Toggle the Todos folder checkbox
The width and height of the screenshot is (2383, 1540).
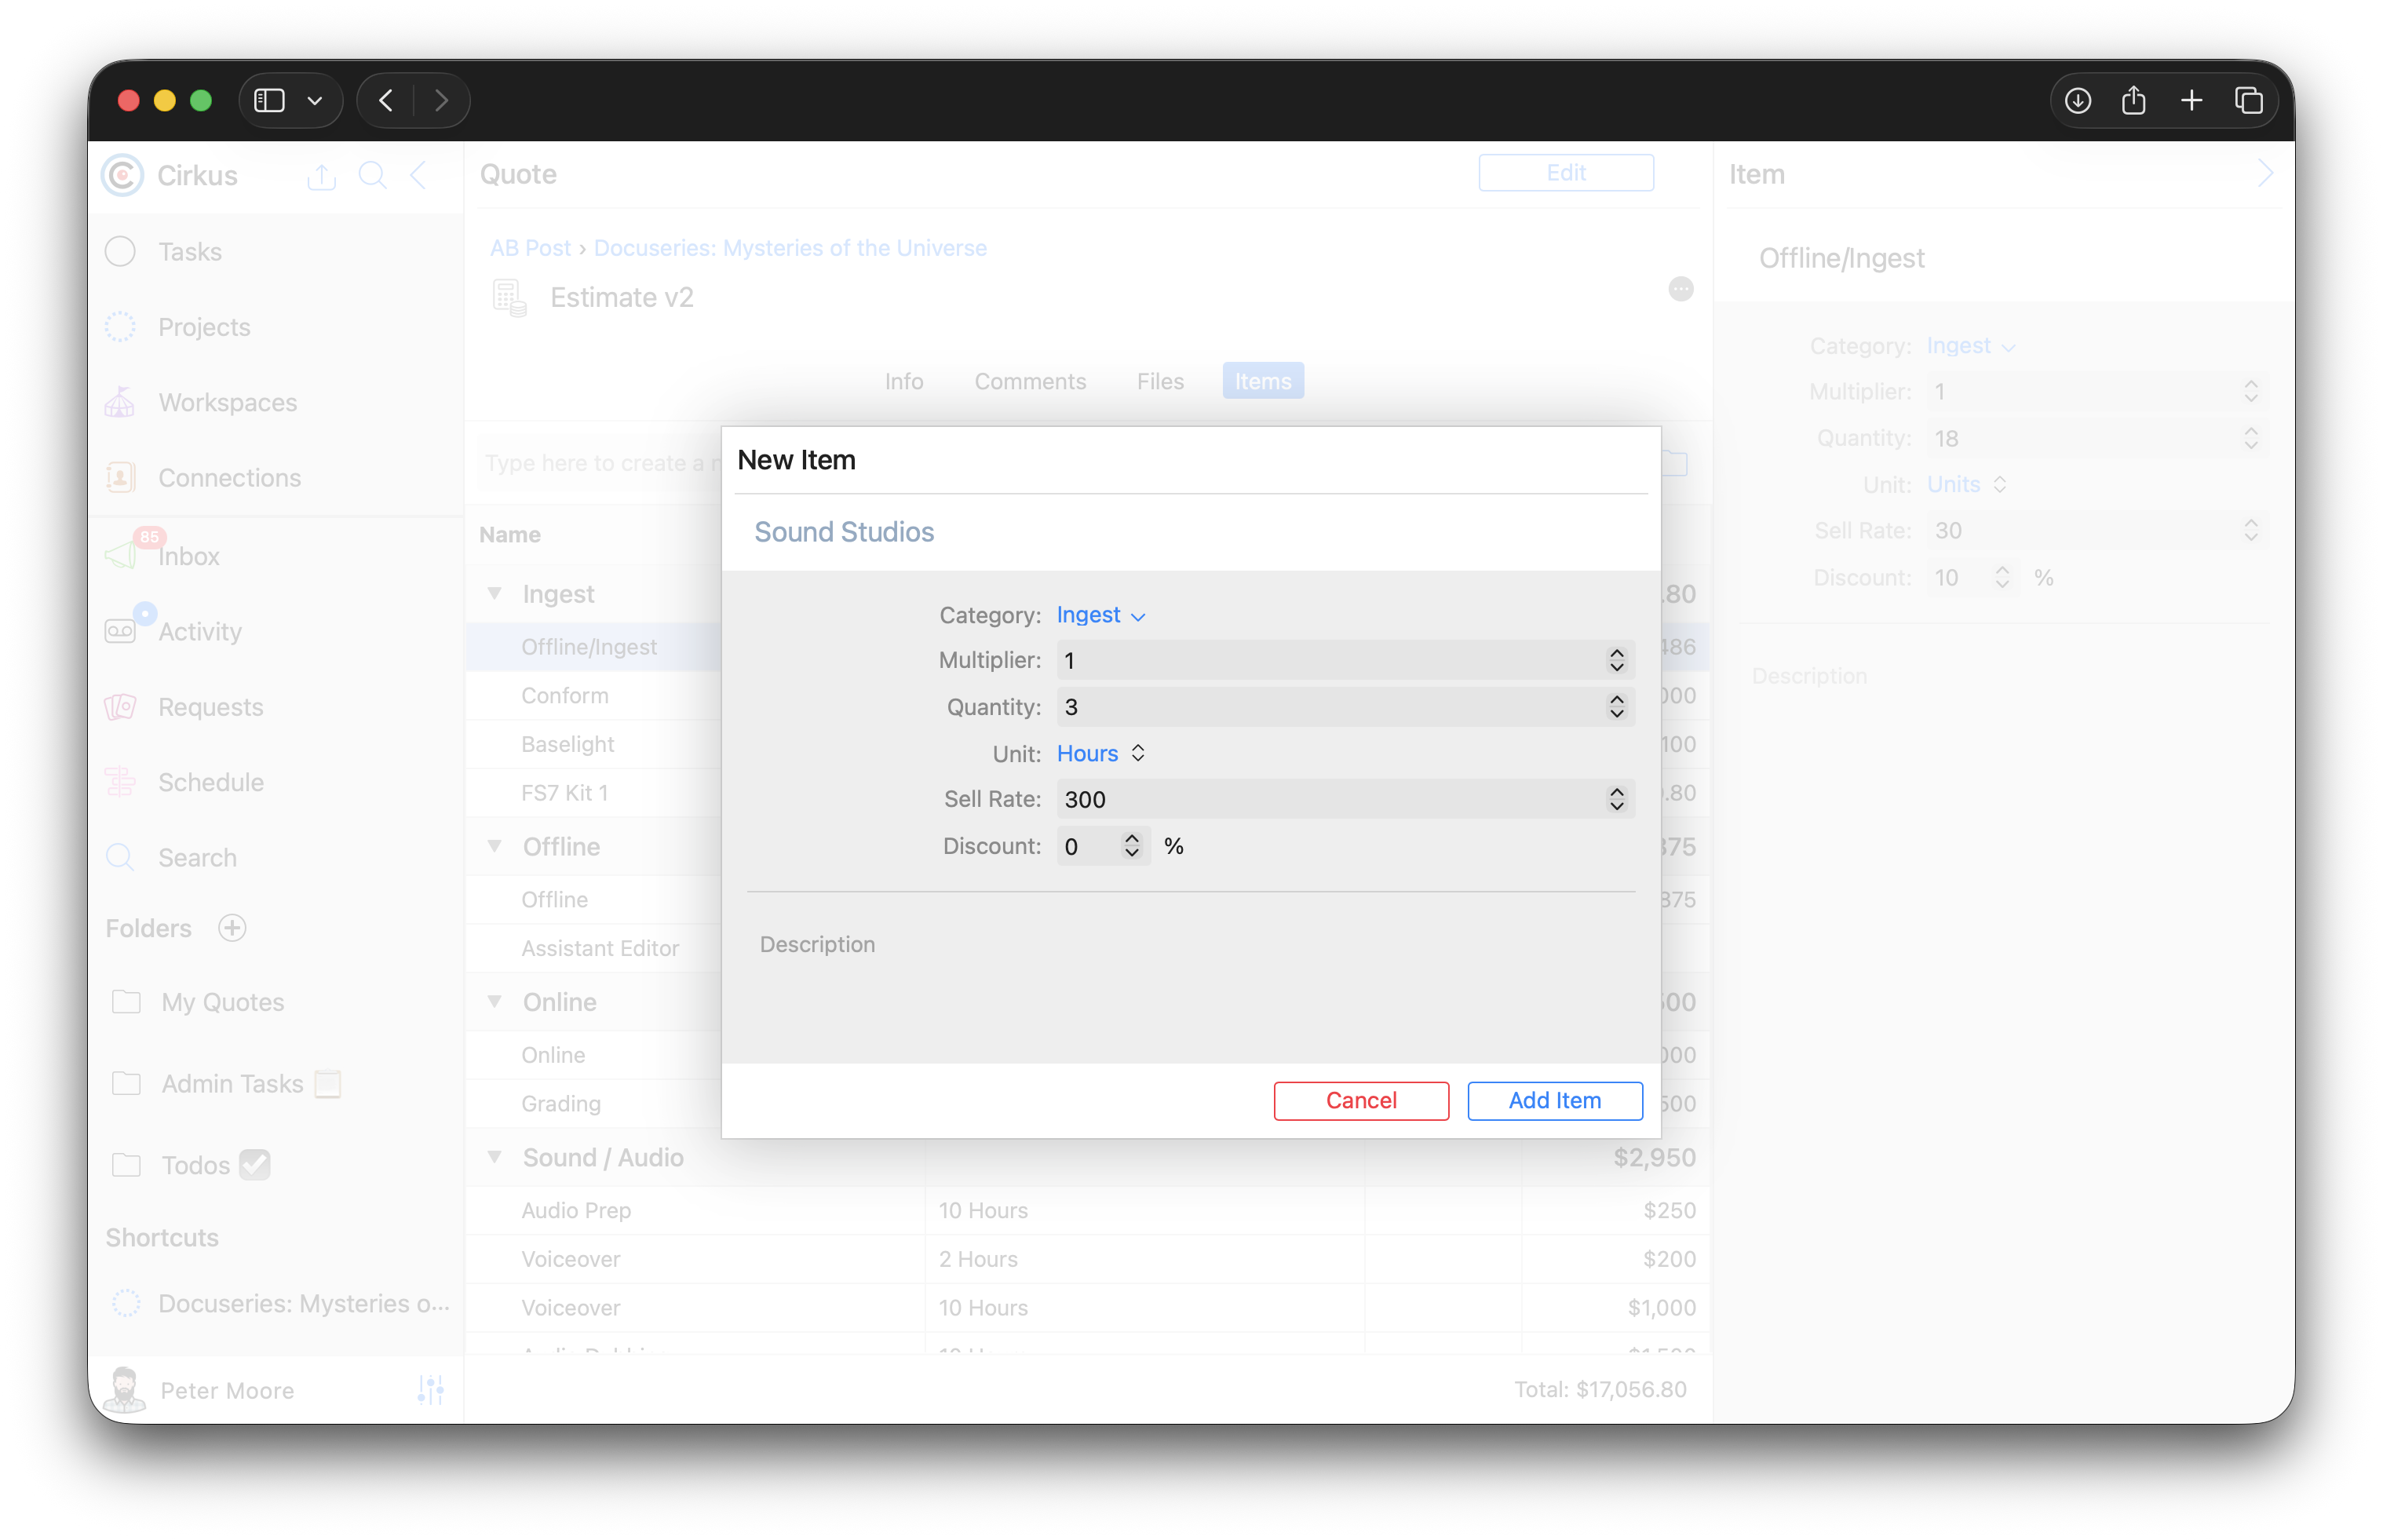click(x=255, y=1165)
